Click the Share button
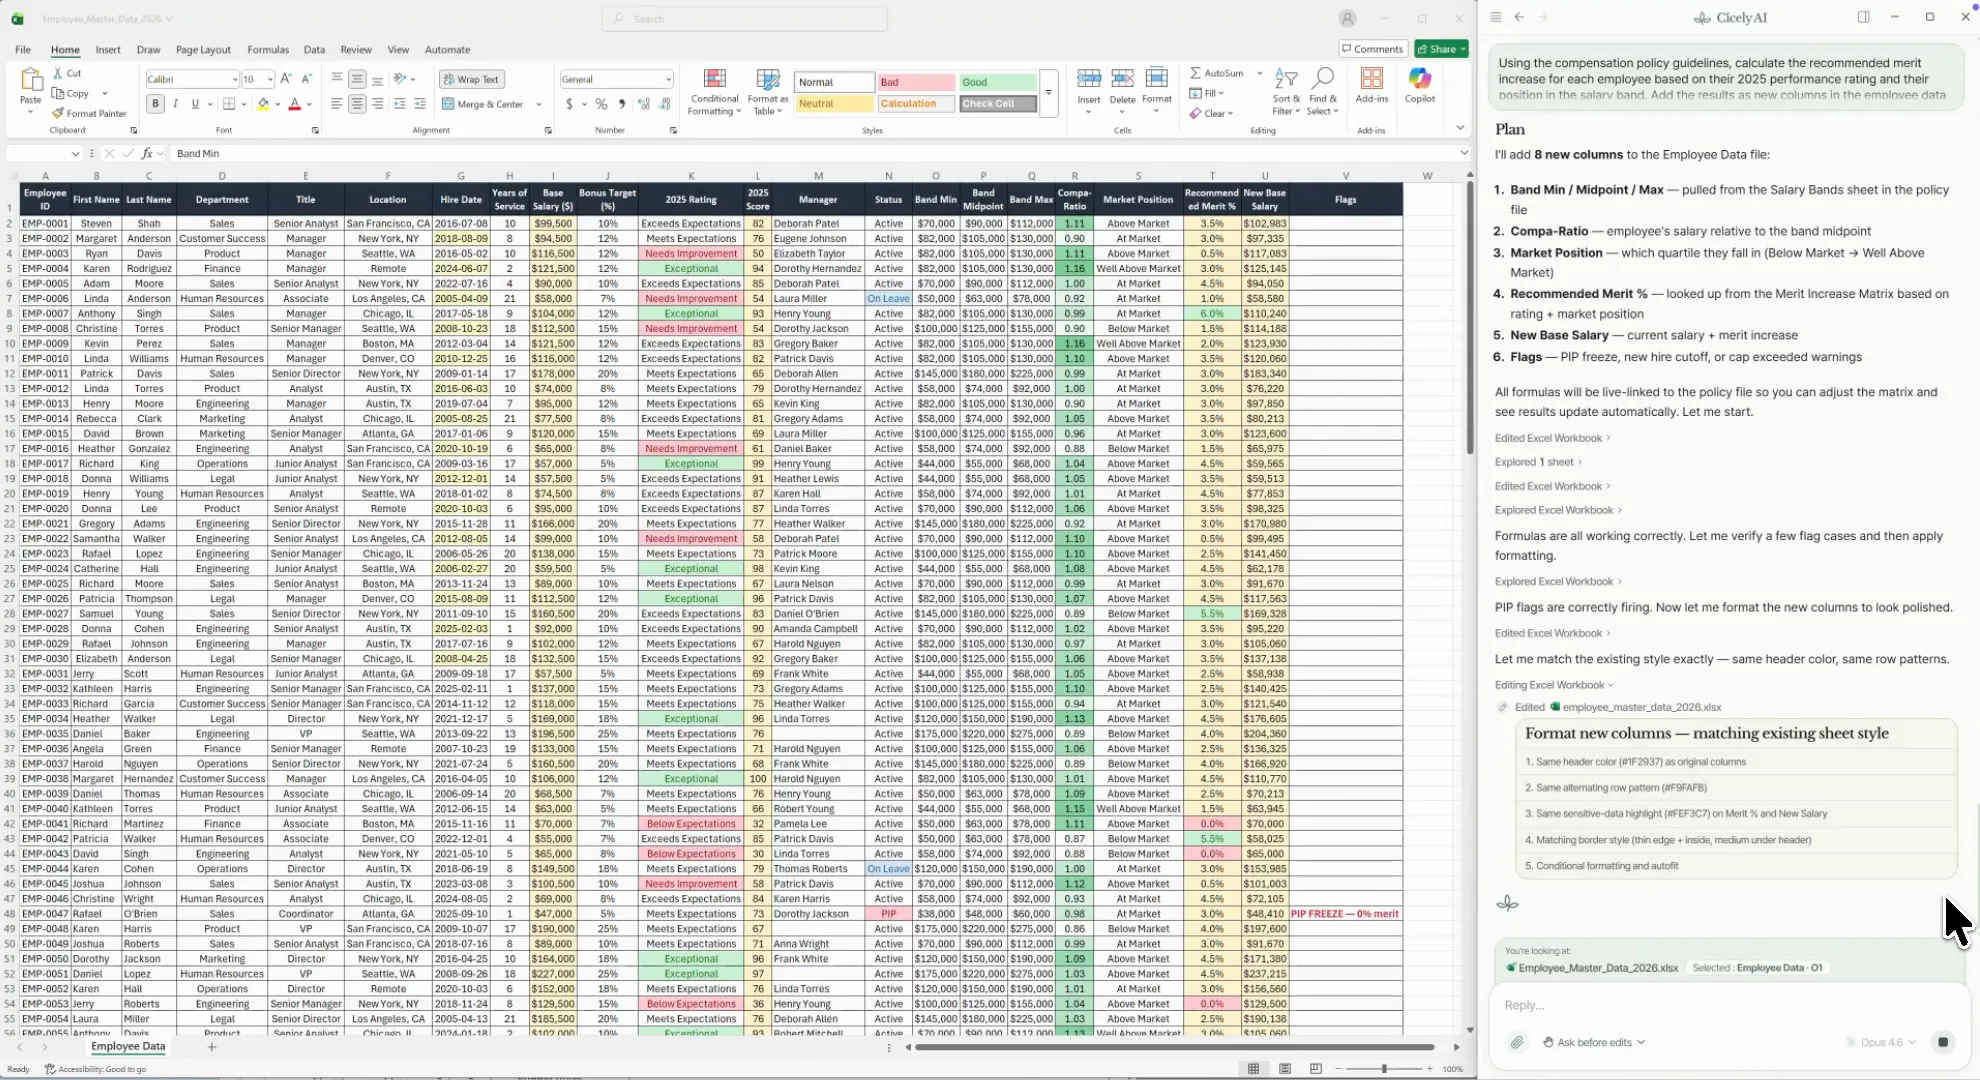 1441,49
